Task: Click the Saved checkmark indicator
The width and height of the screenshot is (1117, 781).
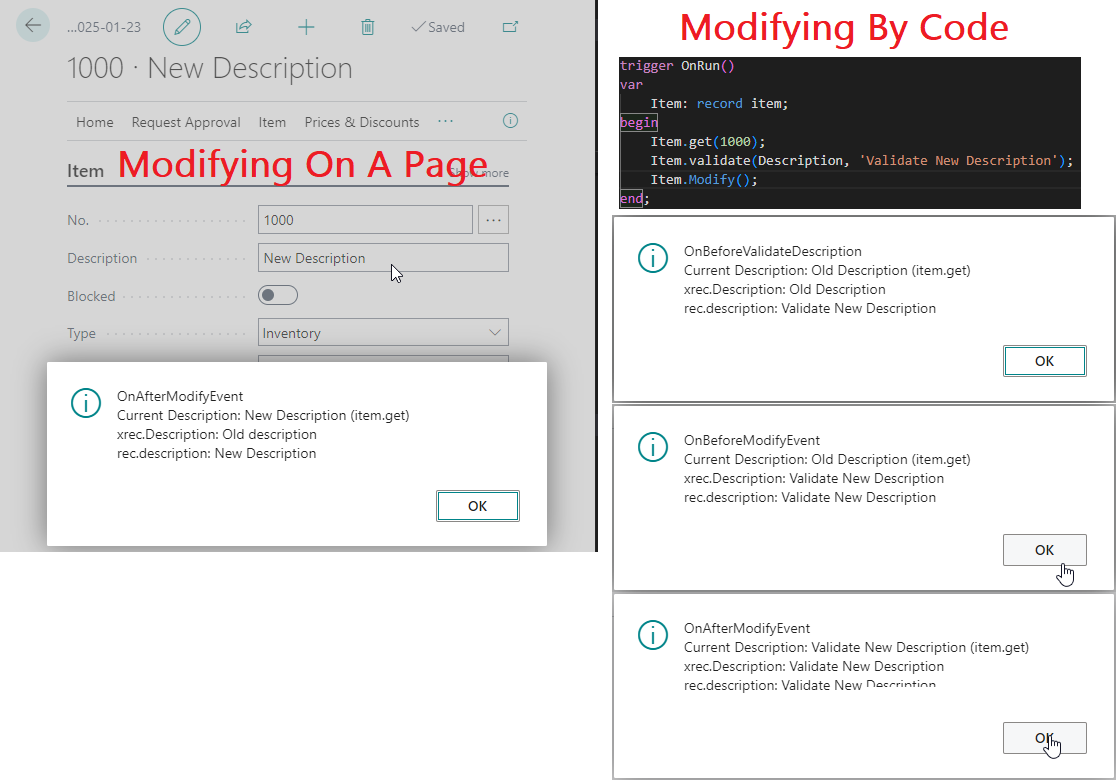Action: pyautogui.click(x=437, y=27)
